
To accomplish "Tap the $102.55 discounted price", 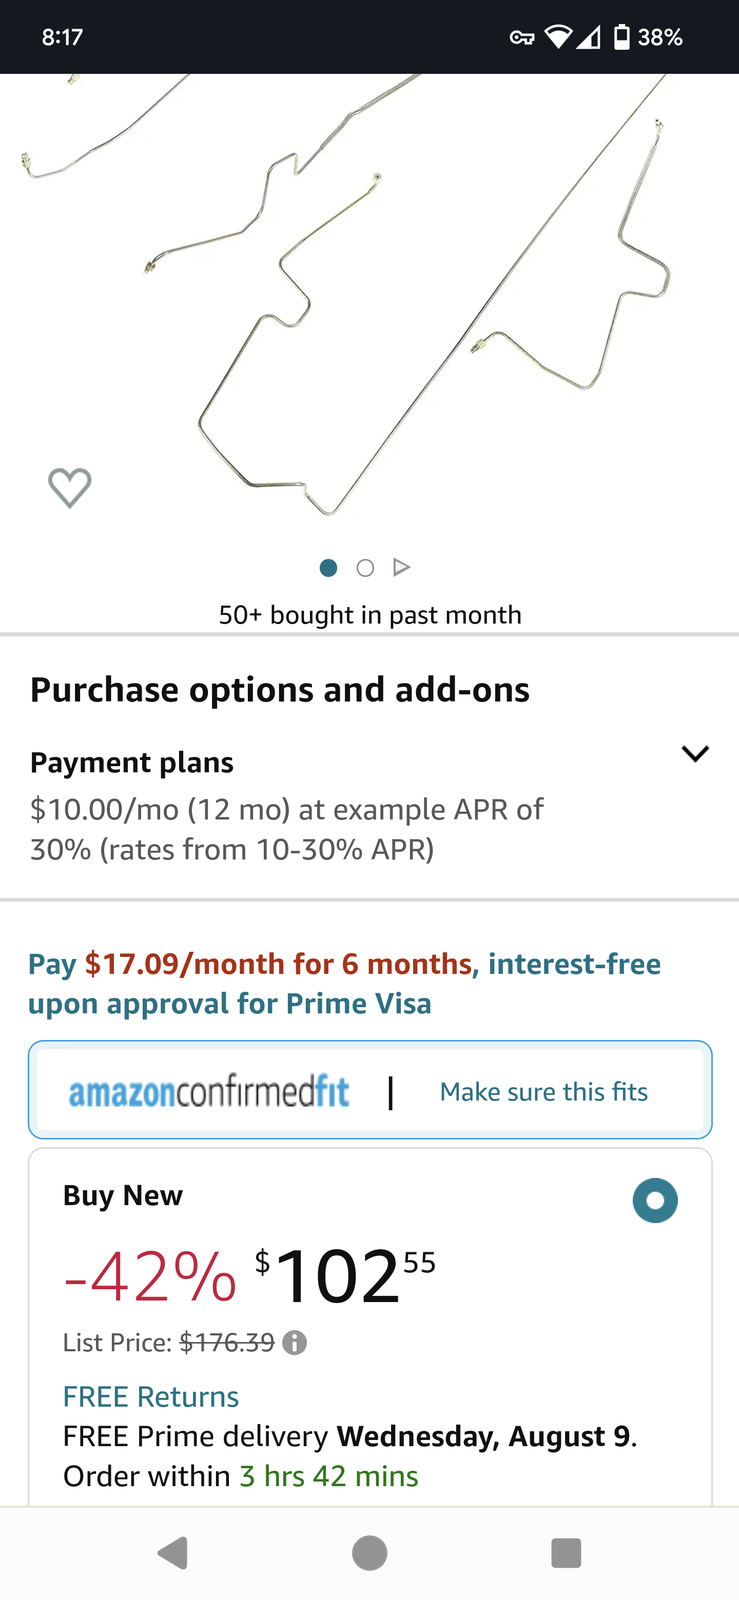I will click(x=345, y=1277).
